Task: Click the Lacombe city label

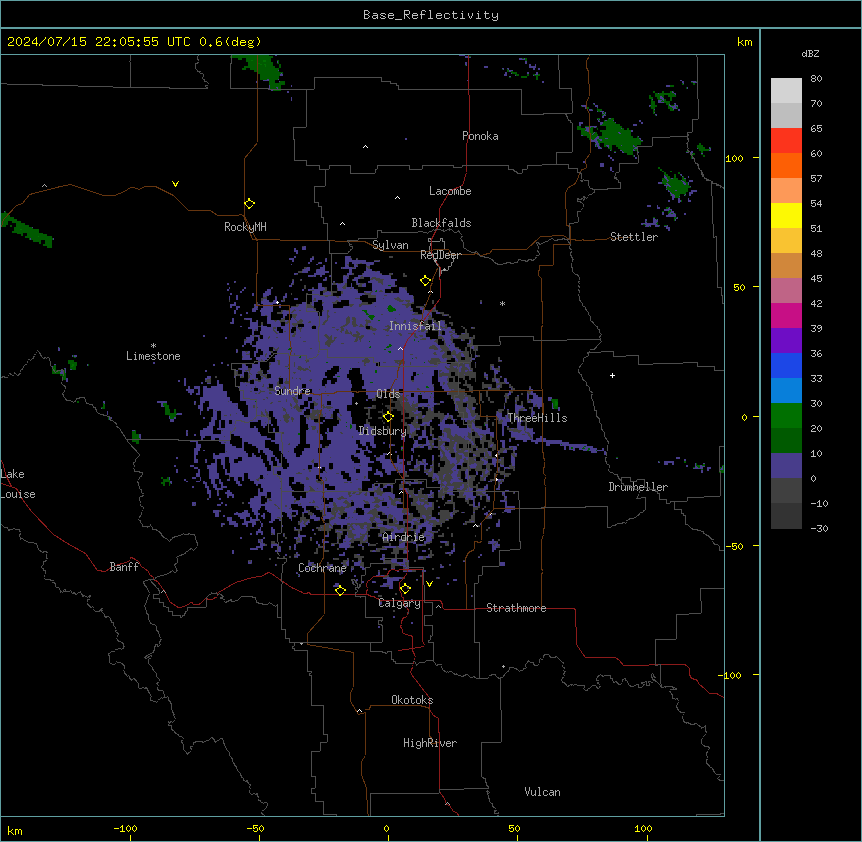Action: [x=450, y=191]
